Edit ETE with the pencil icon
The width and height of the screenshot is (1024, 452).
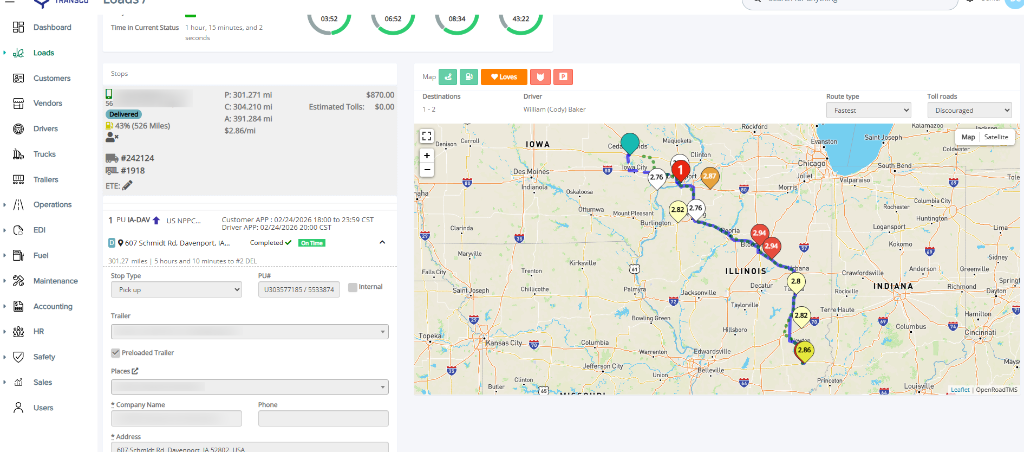(127, 186)
